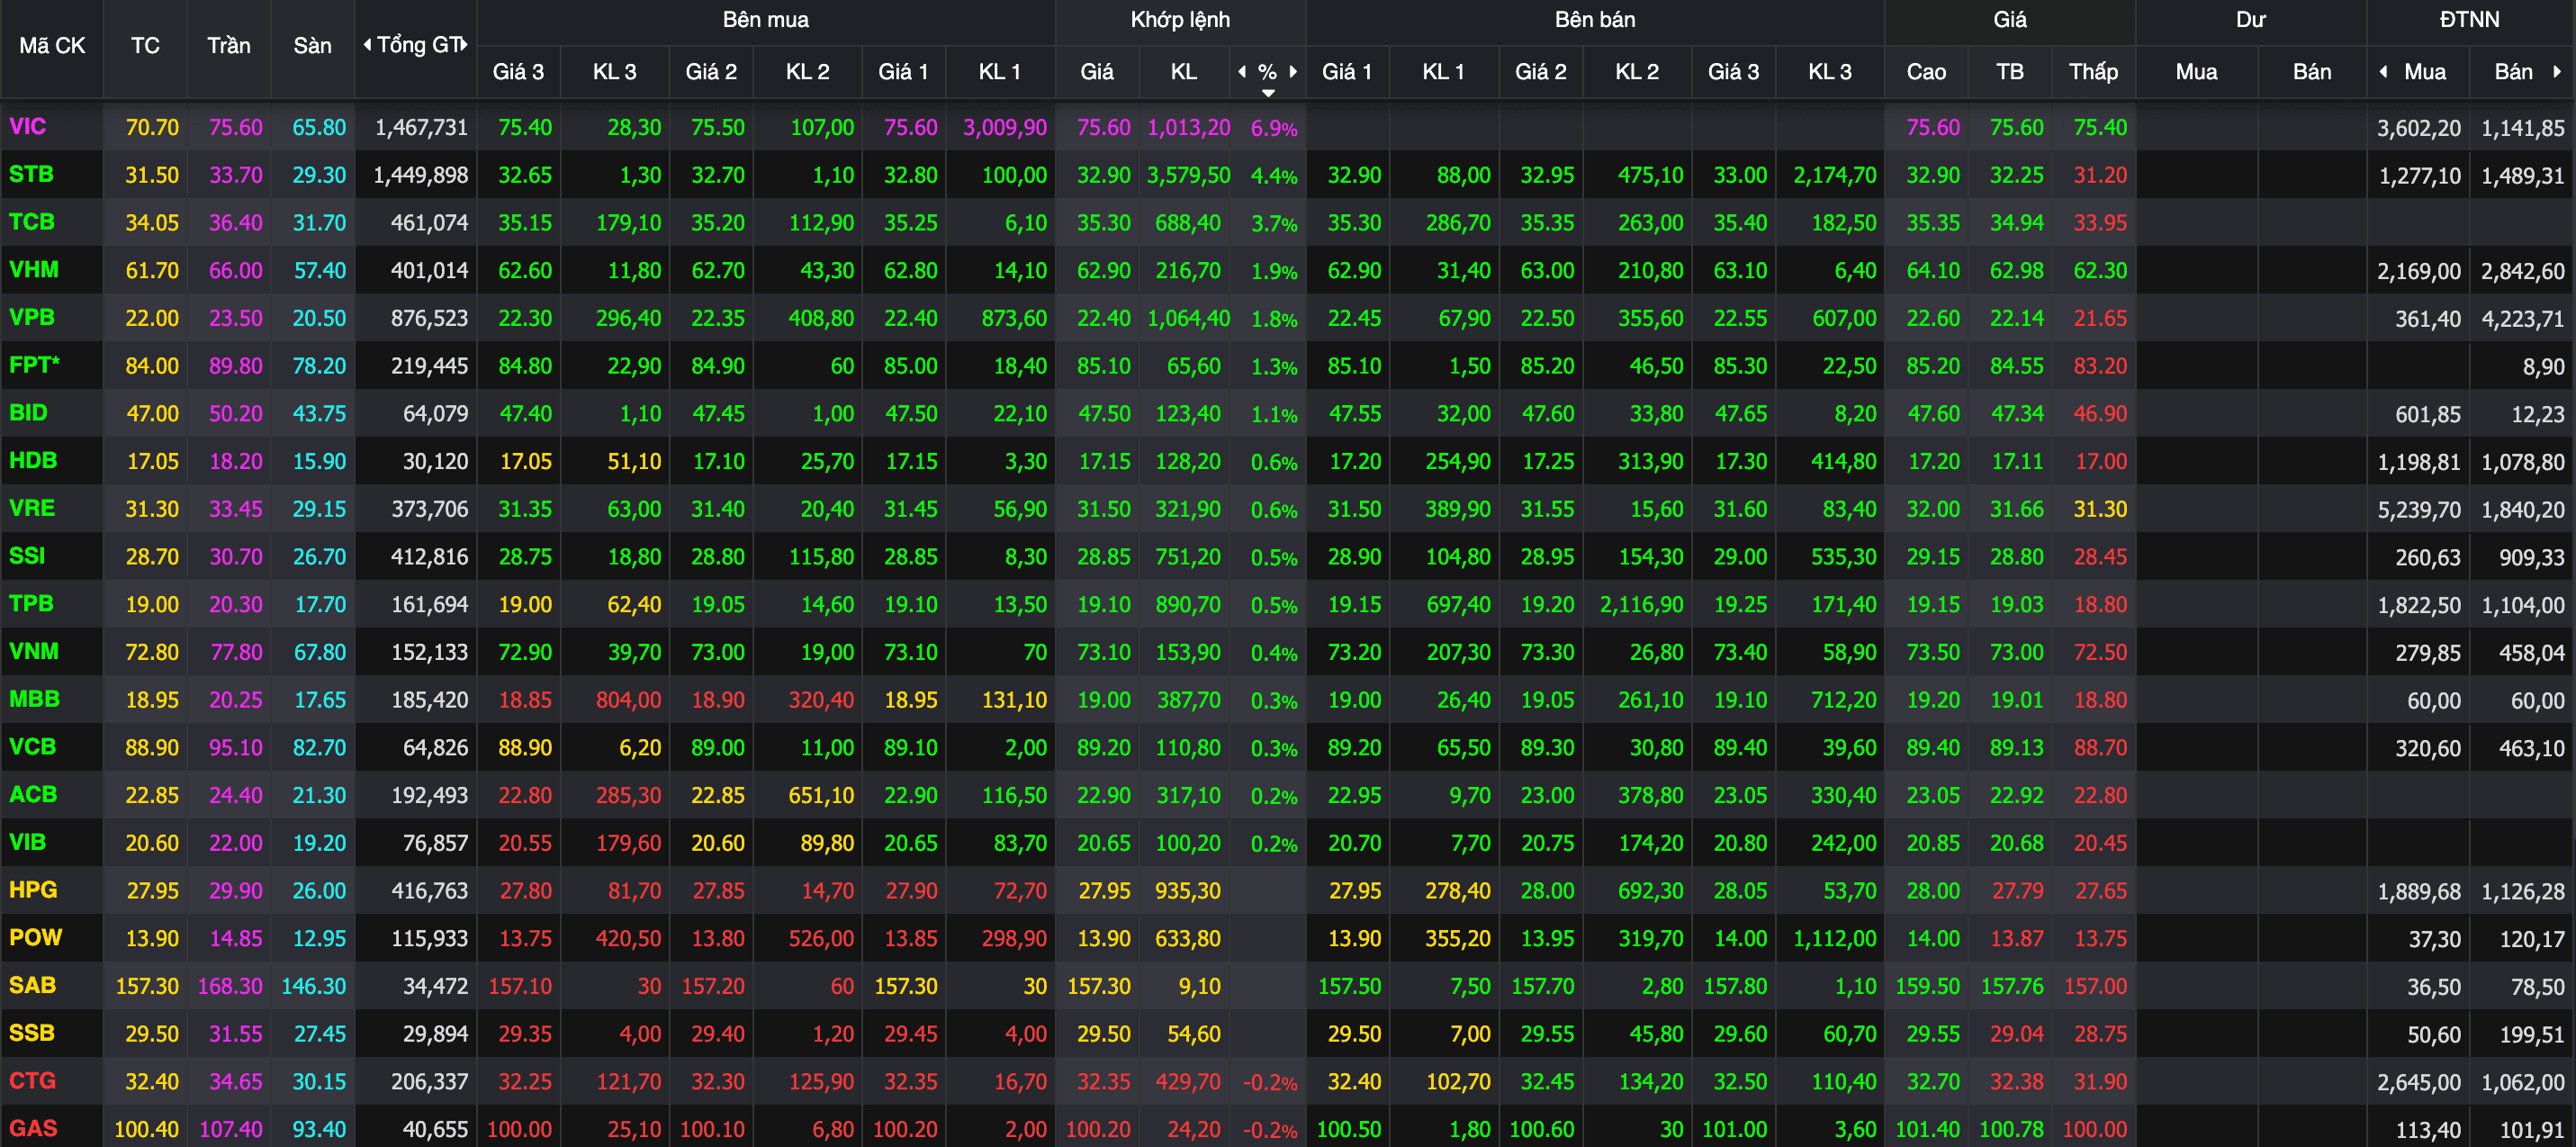Click the Tổng GT column header
This screenshot has width=2576, height=1147.
tap(419, 45)
